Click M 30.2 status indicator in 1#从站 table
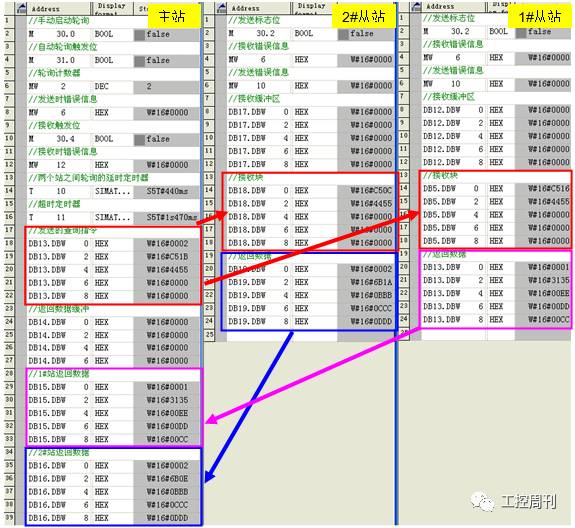Screen dimensions: 575x528 coord(521,33)
